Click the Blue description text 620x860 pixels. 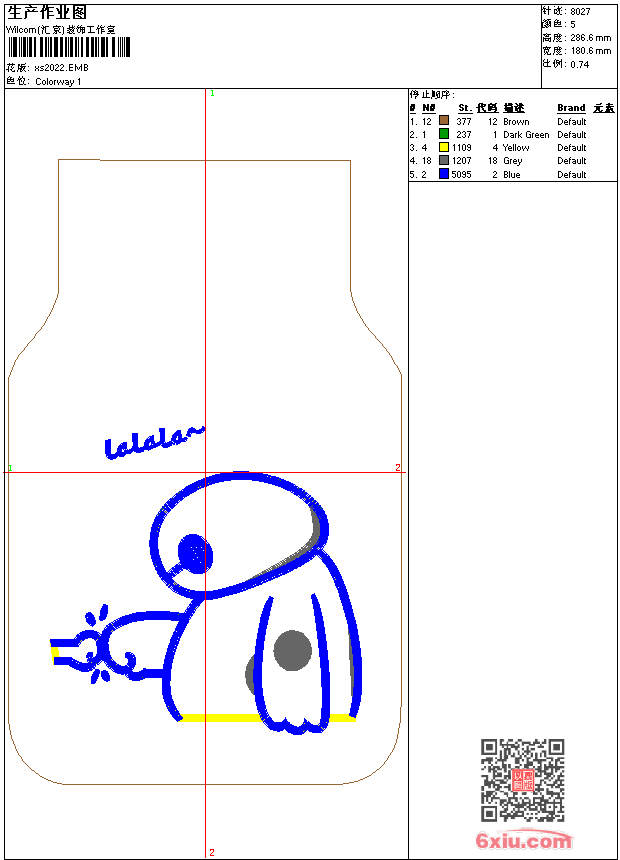[x=511, y=175]
